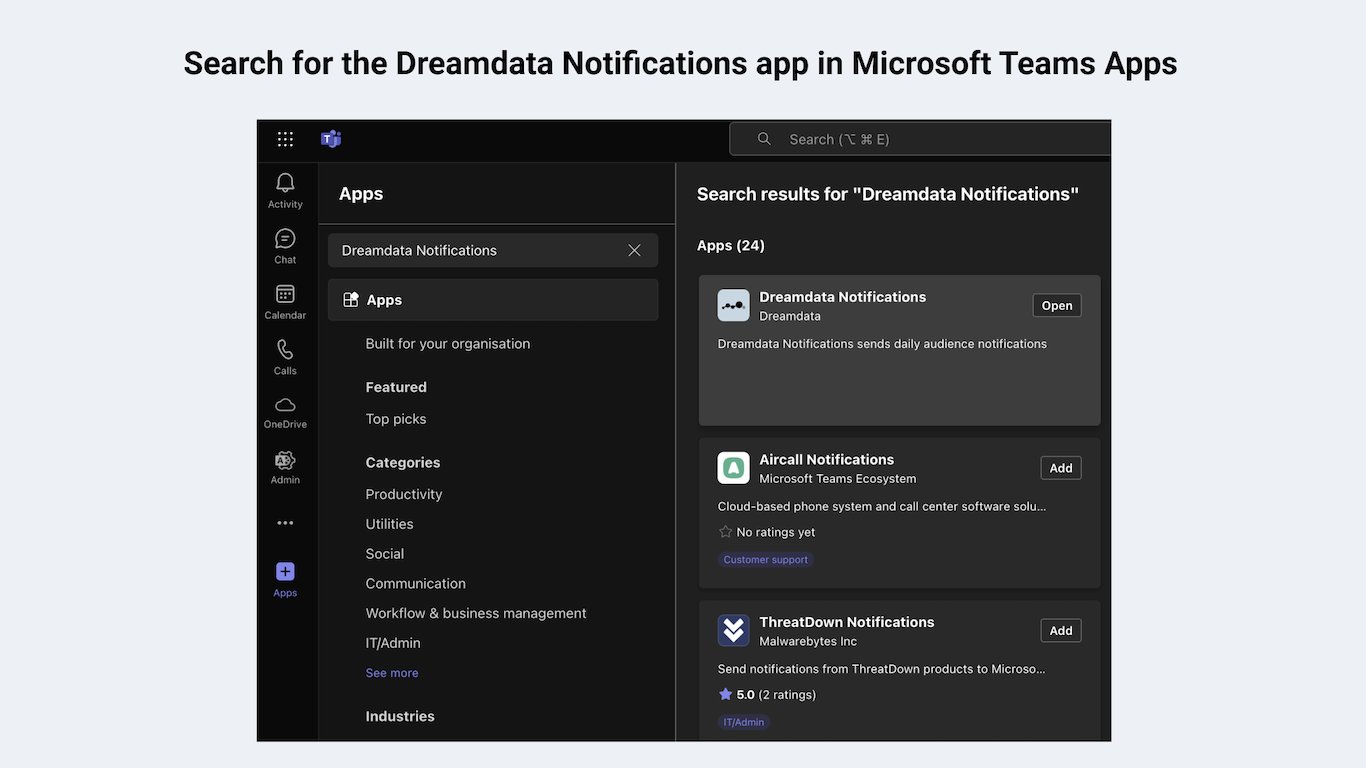Add the Aircall Notifications app
Viewport: 1366px width, 768px height.
(1061, 468)
